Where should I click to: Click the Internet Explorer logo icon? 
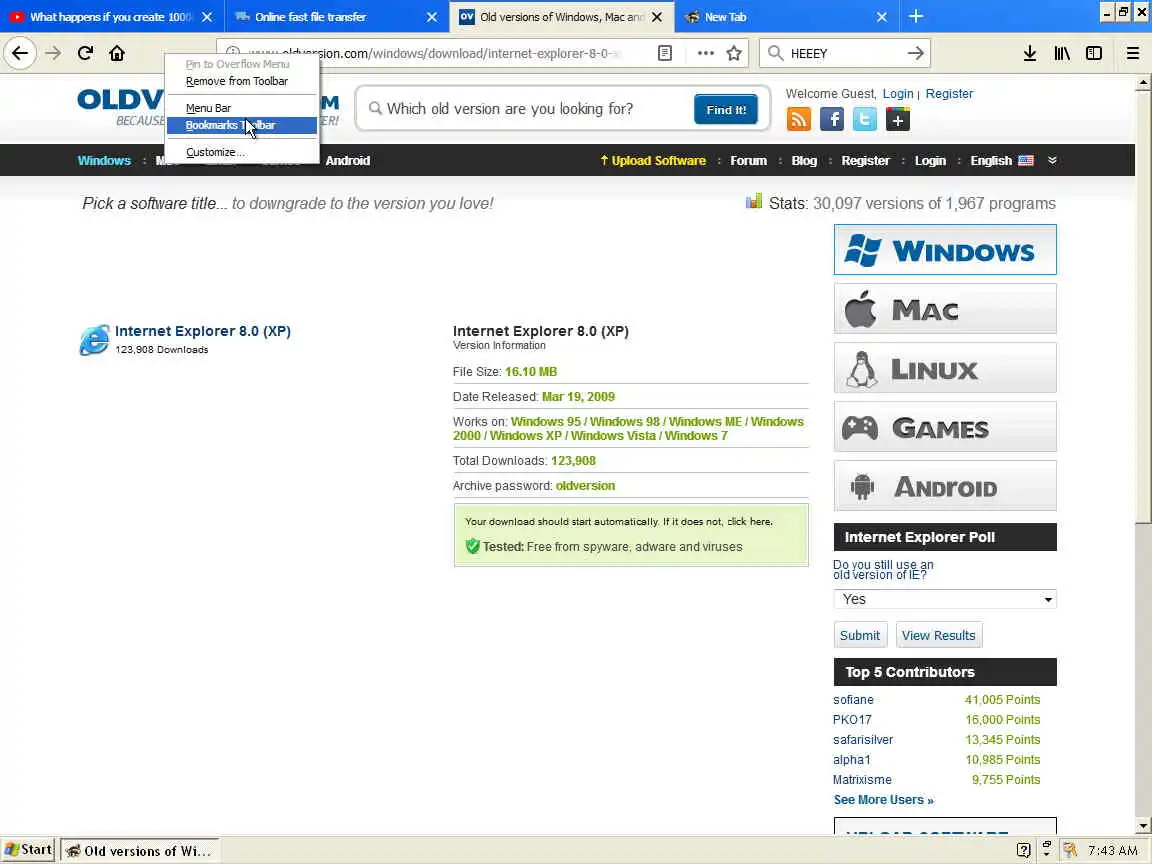[94, 340]
